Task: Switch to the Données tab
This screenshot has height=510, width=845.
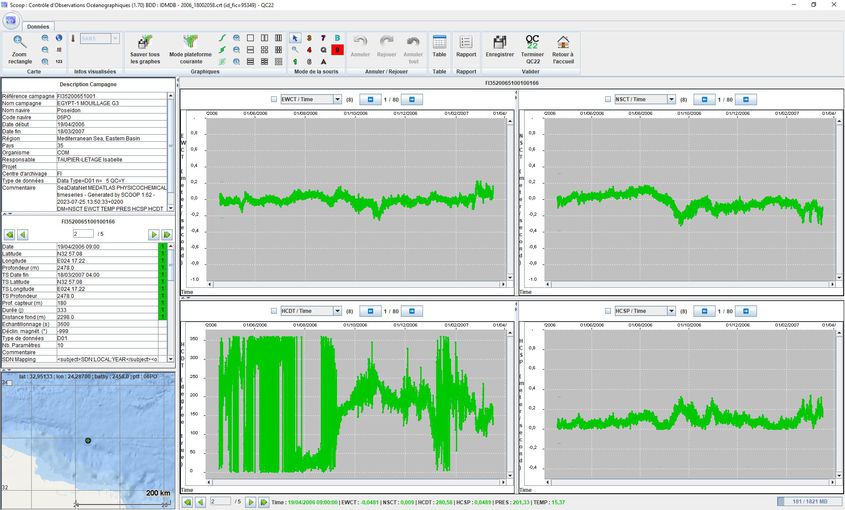Action: pyautogui.click(x=38, y=26)
